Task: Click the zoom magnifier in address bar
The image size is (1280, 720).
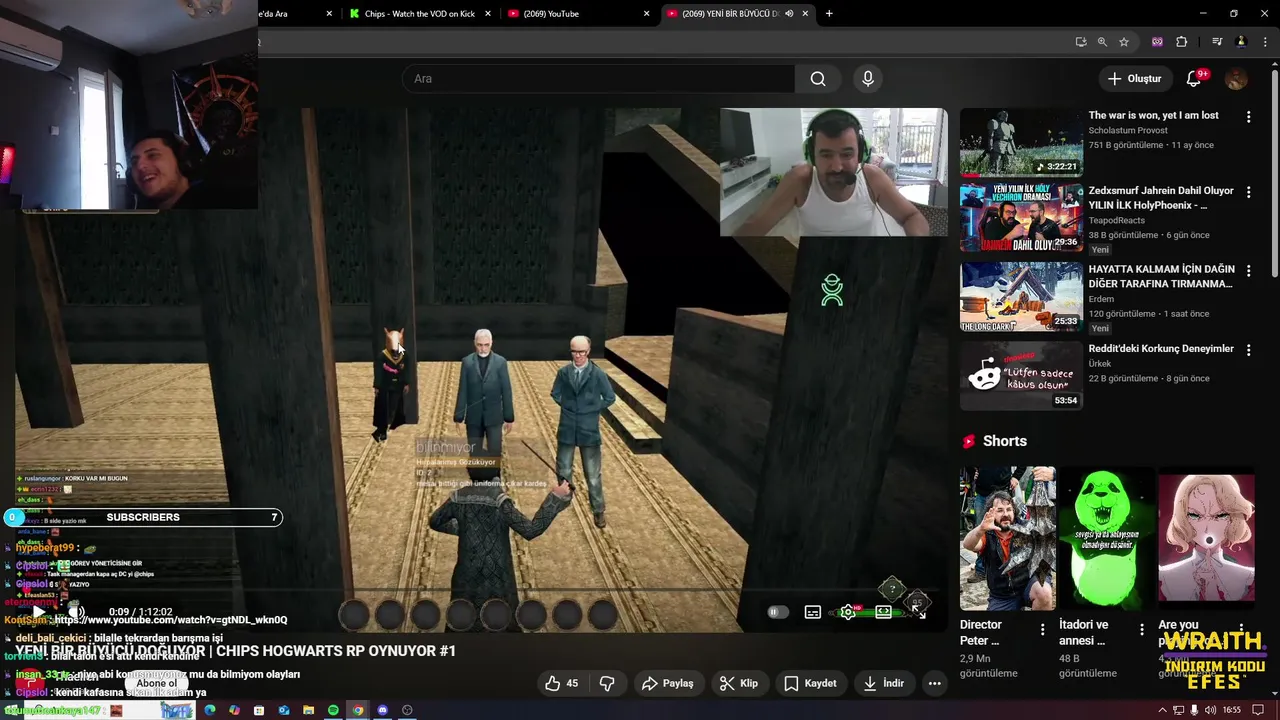Action: tap(1102, 42)
